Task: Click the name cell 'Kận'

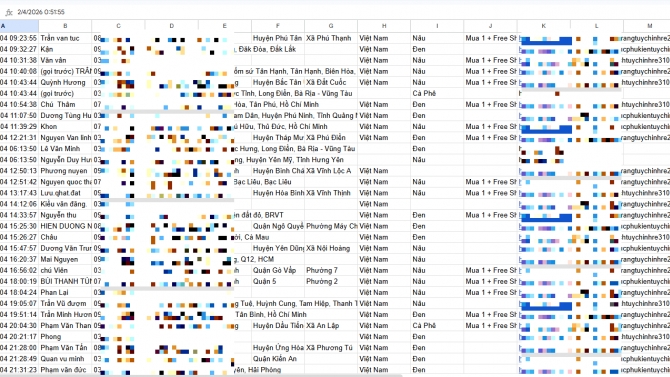Action: click(65, 49)
